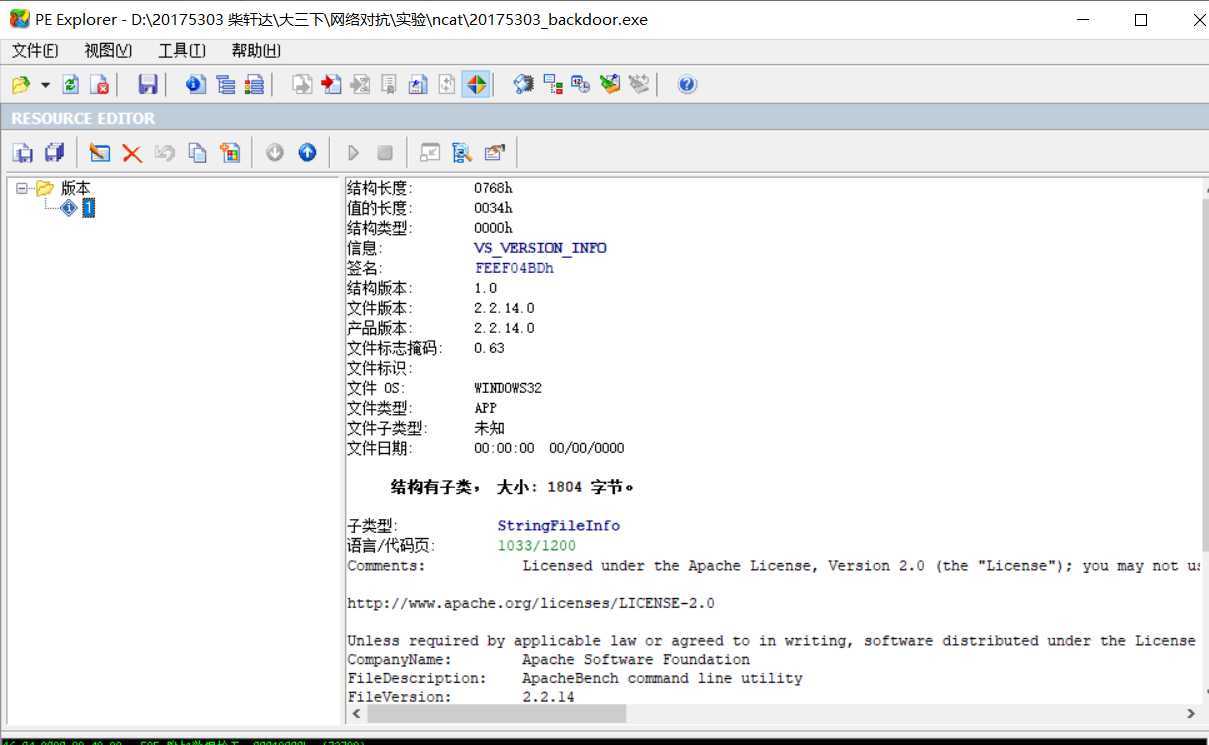Save the file with the floppy disk icon
This screenshot has height=745, width=1209.
click(148, 85)
